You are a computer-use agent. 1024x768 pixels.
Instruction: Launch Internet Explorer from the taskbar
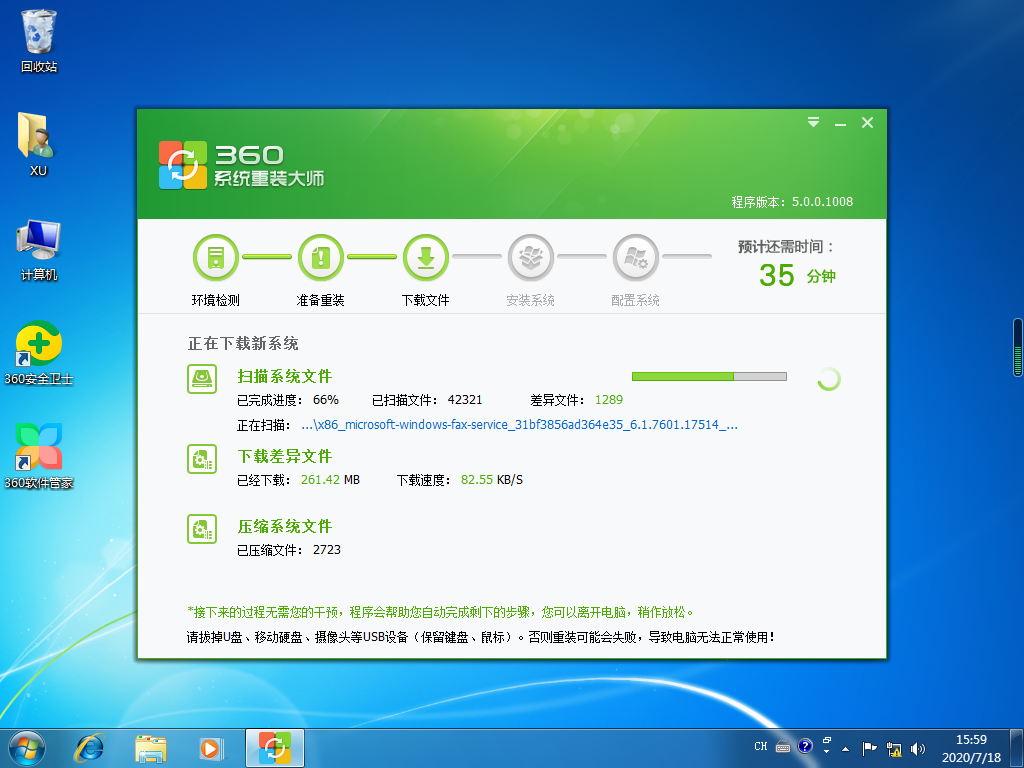click(x=89, y=747)
